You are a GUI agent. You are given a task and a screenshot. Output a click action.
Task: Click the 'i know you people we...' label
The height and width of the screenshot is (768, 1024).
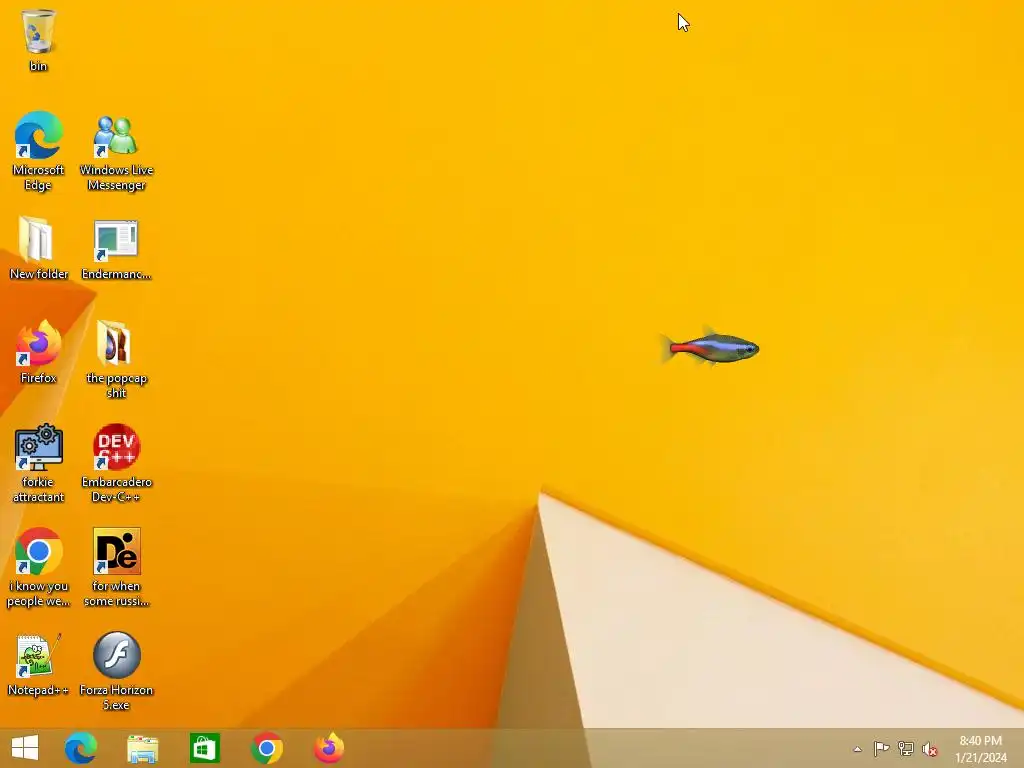point(38,594)
